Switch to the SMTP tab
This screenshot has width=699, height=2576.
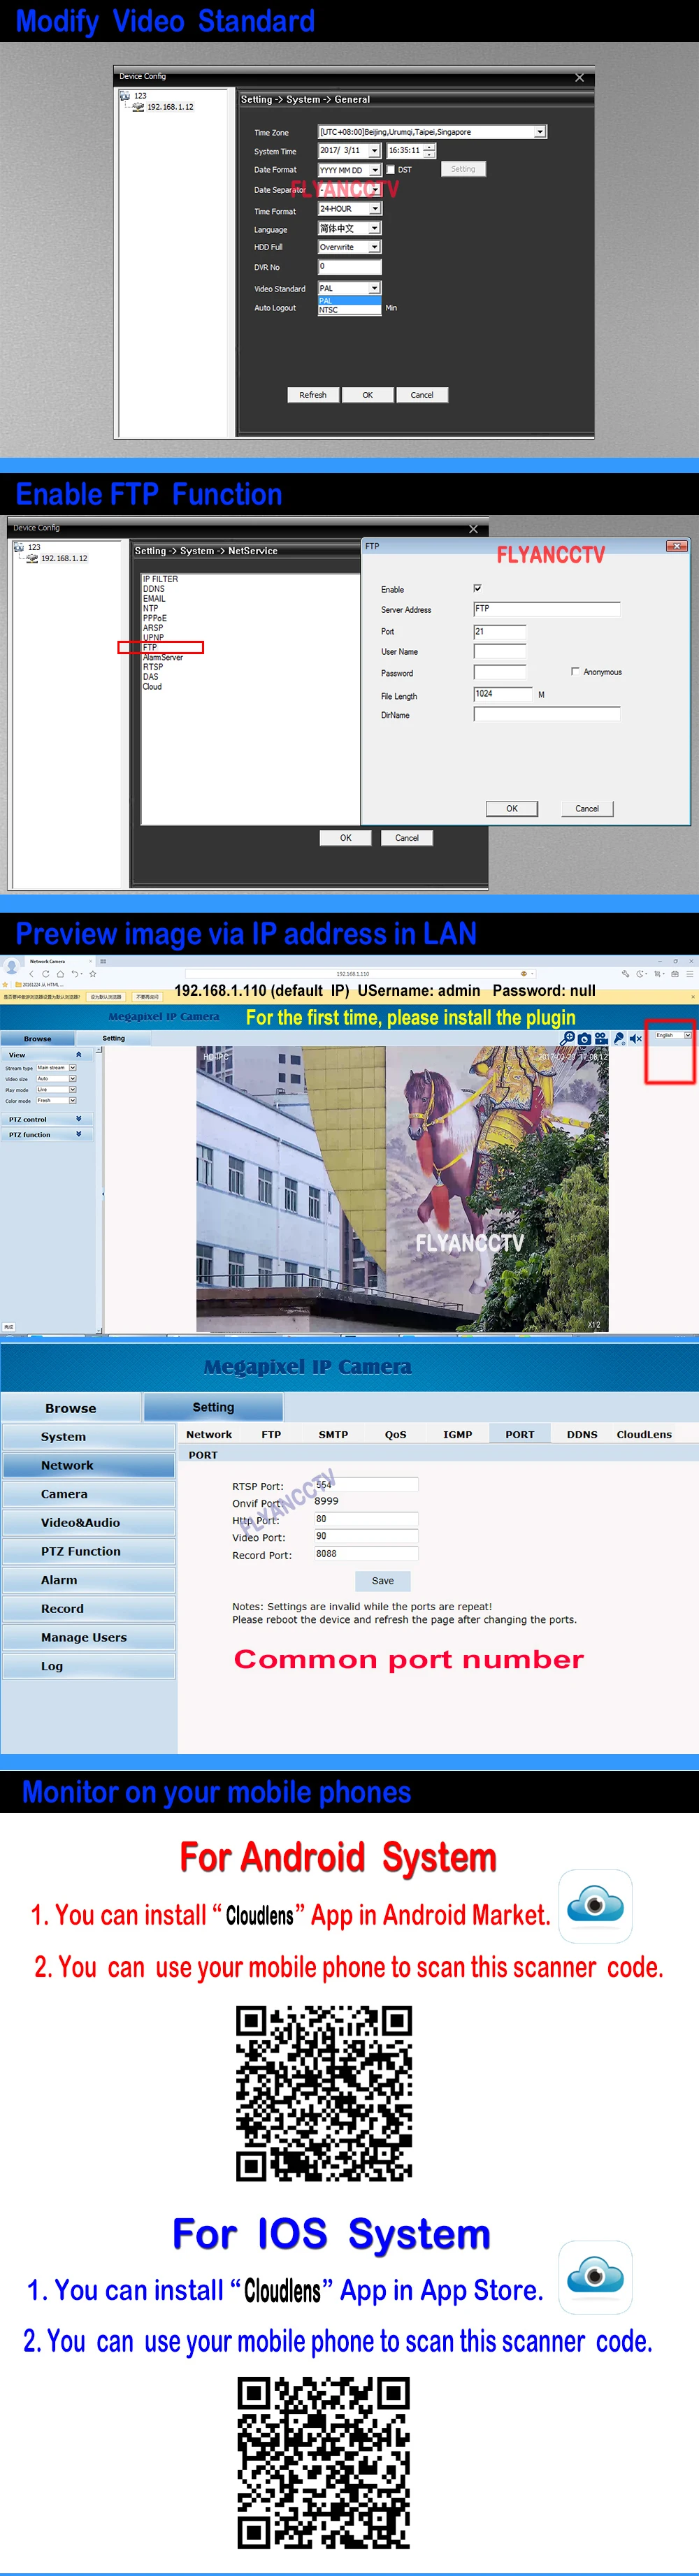(333, 1434)
